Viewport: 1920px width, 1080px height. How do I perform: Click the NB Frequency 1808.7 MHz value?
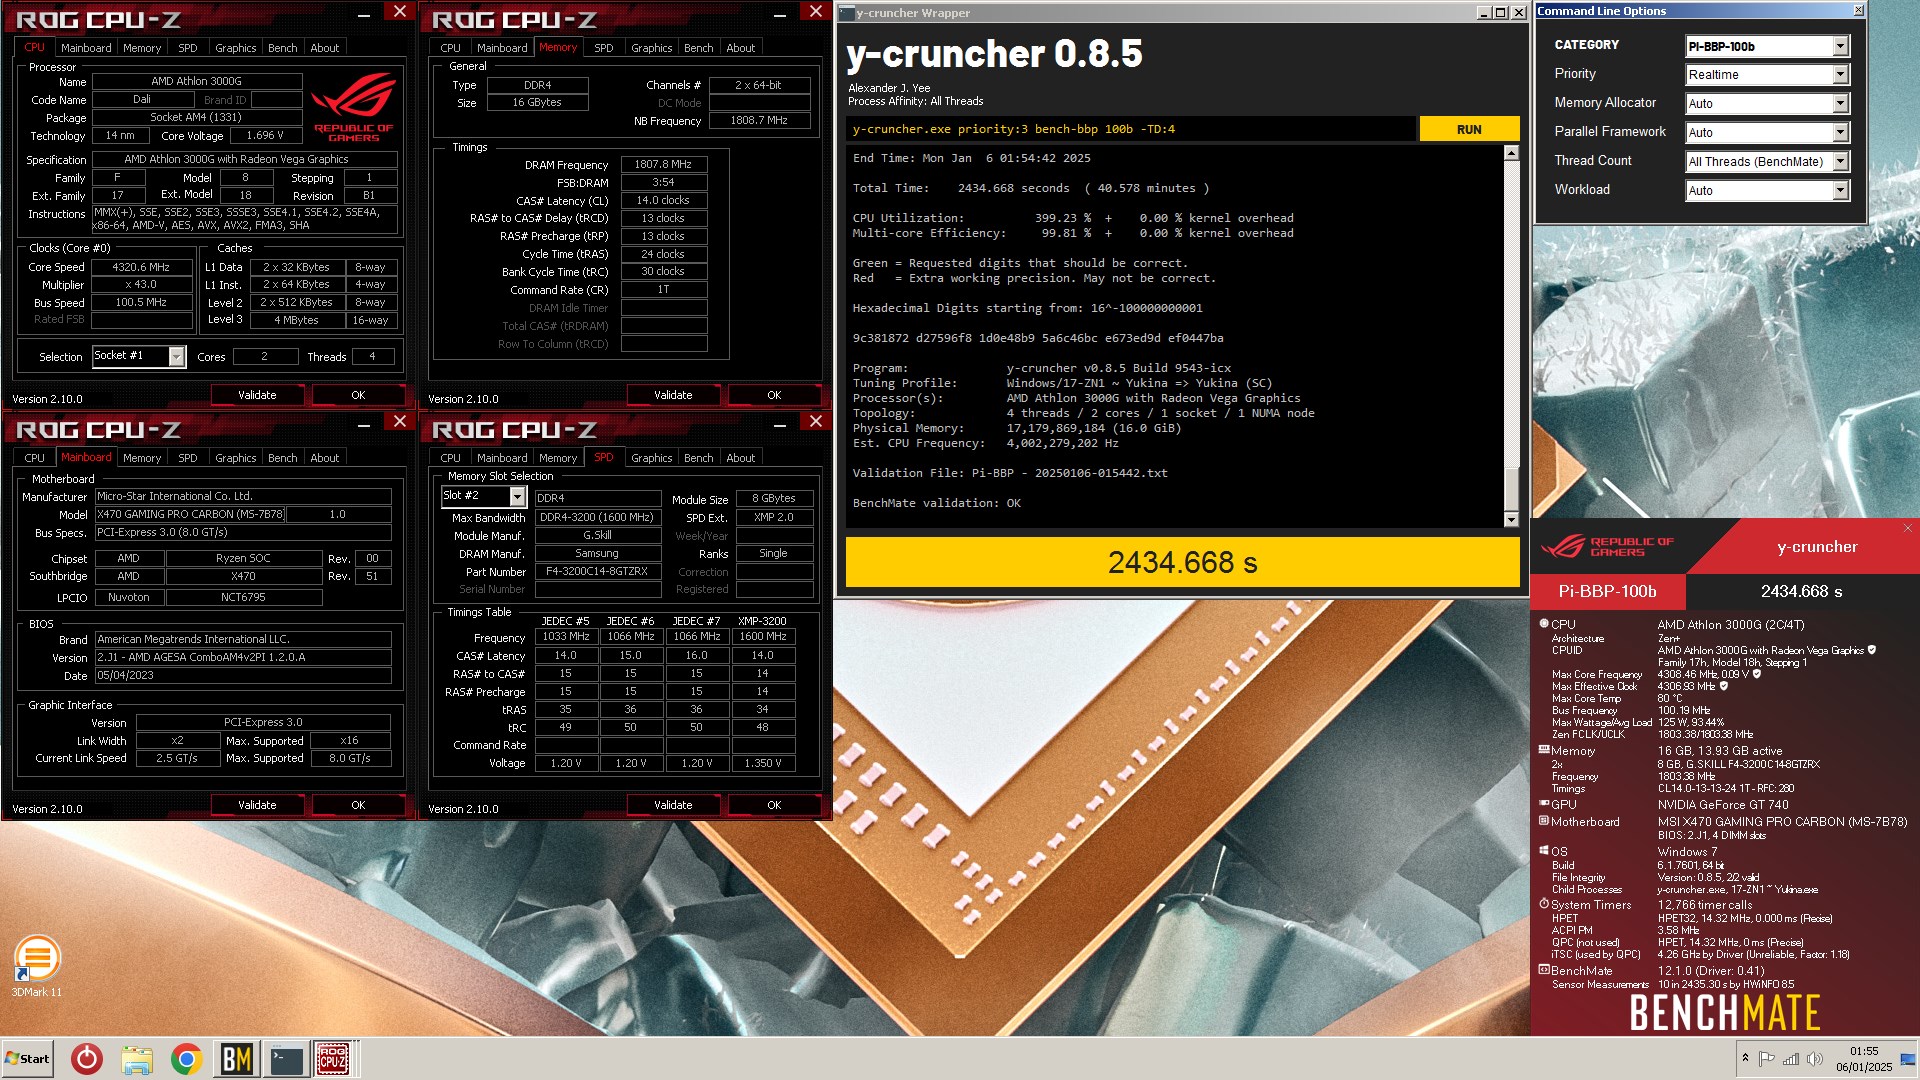click(x=759, y=120)
